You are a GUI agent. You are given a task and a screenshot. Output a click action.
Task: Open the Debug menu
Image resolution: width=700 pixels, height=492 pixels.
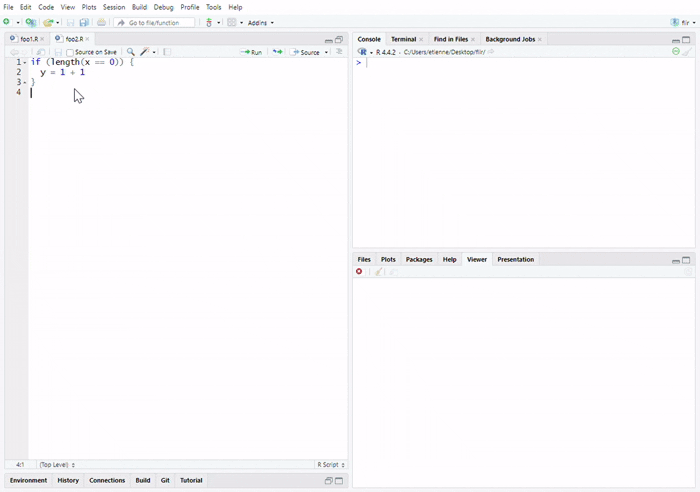pos(163,7)
